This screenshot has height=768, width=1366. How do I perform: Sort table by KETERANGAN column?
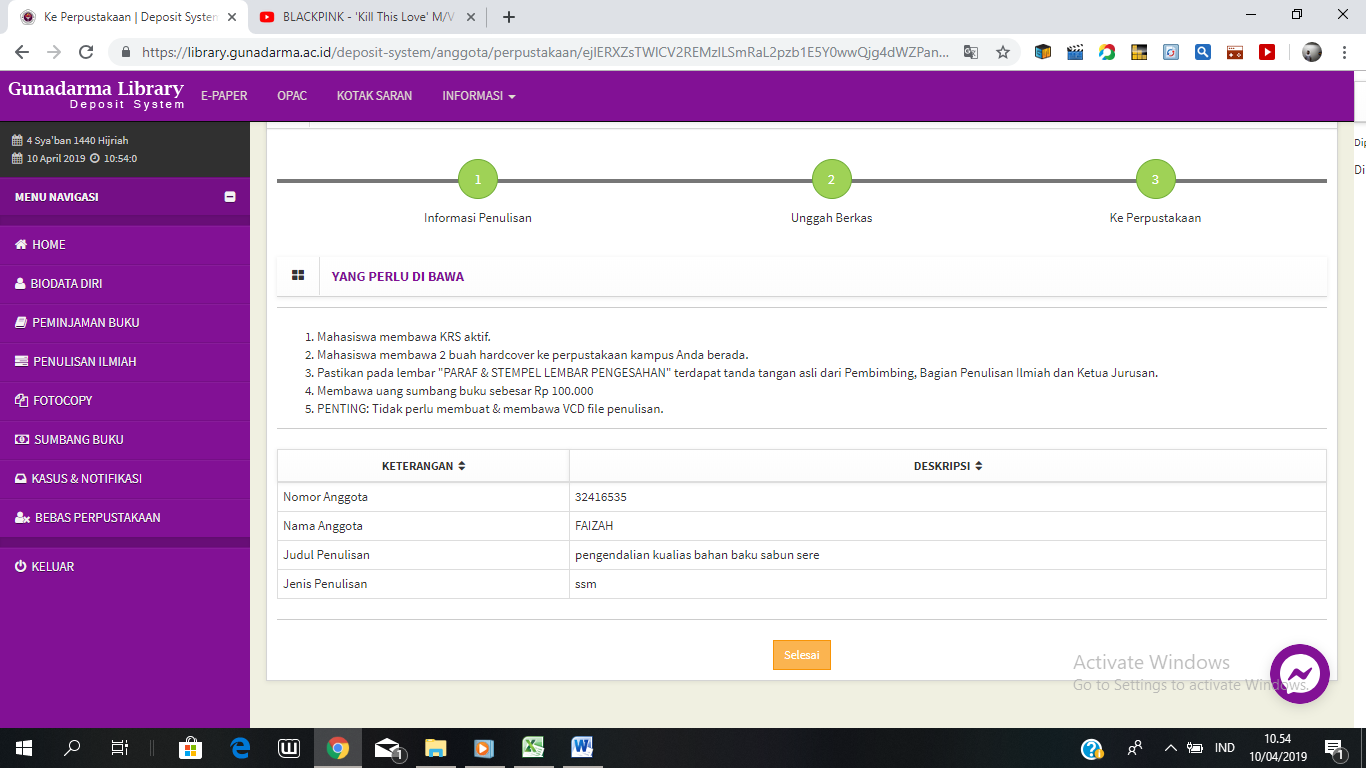423,466
